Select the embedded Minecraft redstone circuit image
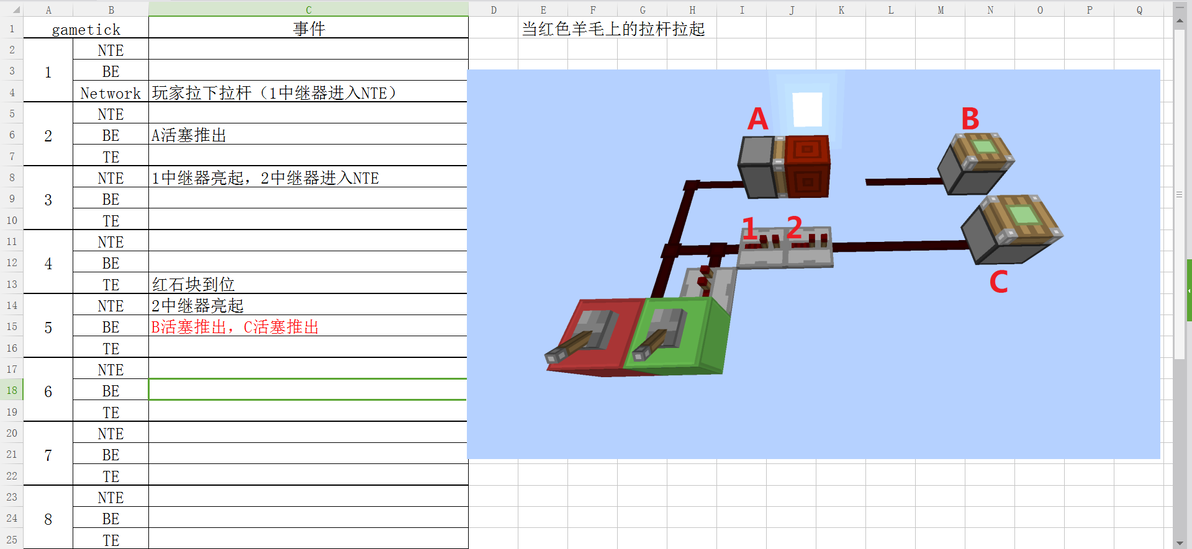1192x549 pixels. click(813, 264)
